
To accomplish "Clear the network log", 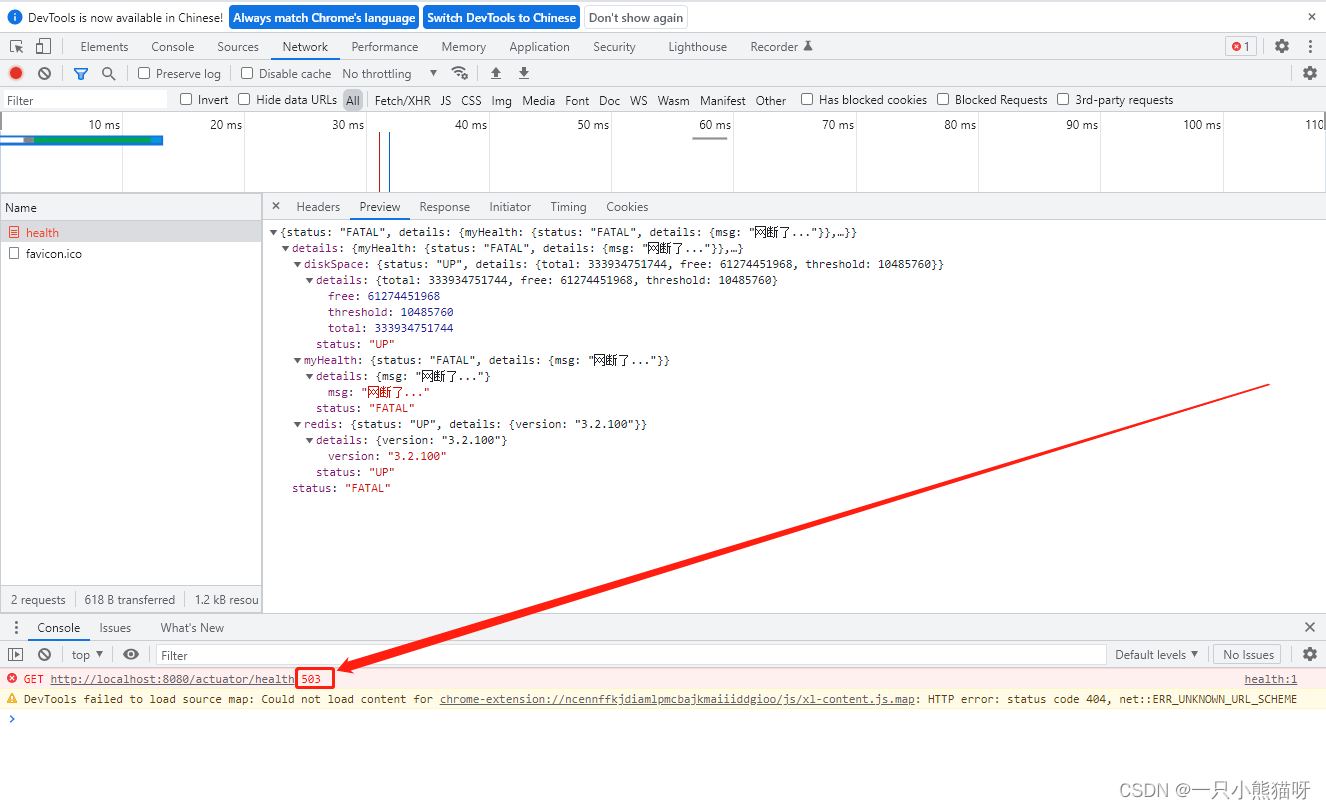I will tap(44, 74).
